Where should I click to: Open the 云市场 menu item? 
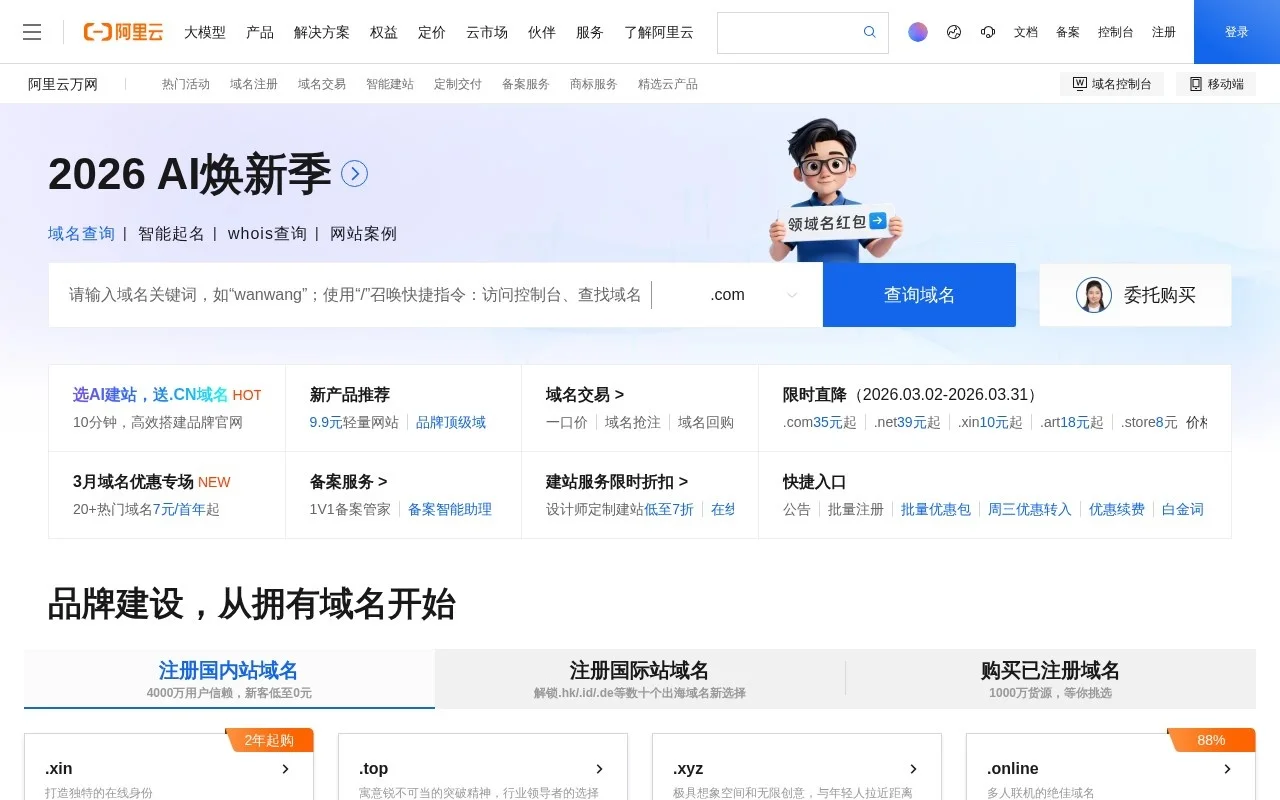[486, 32]
